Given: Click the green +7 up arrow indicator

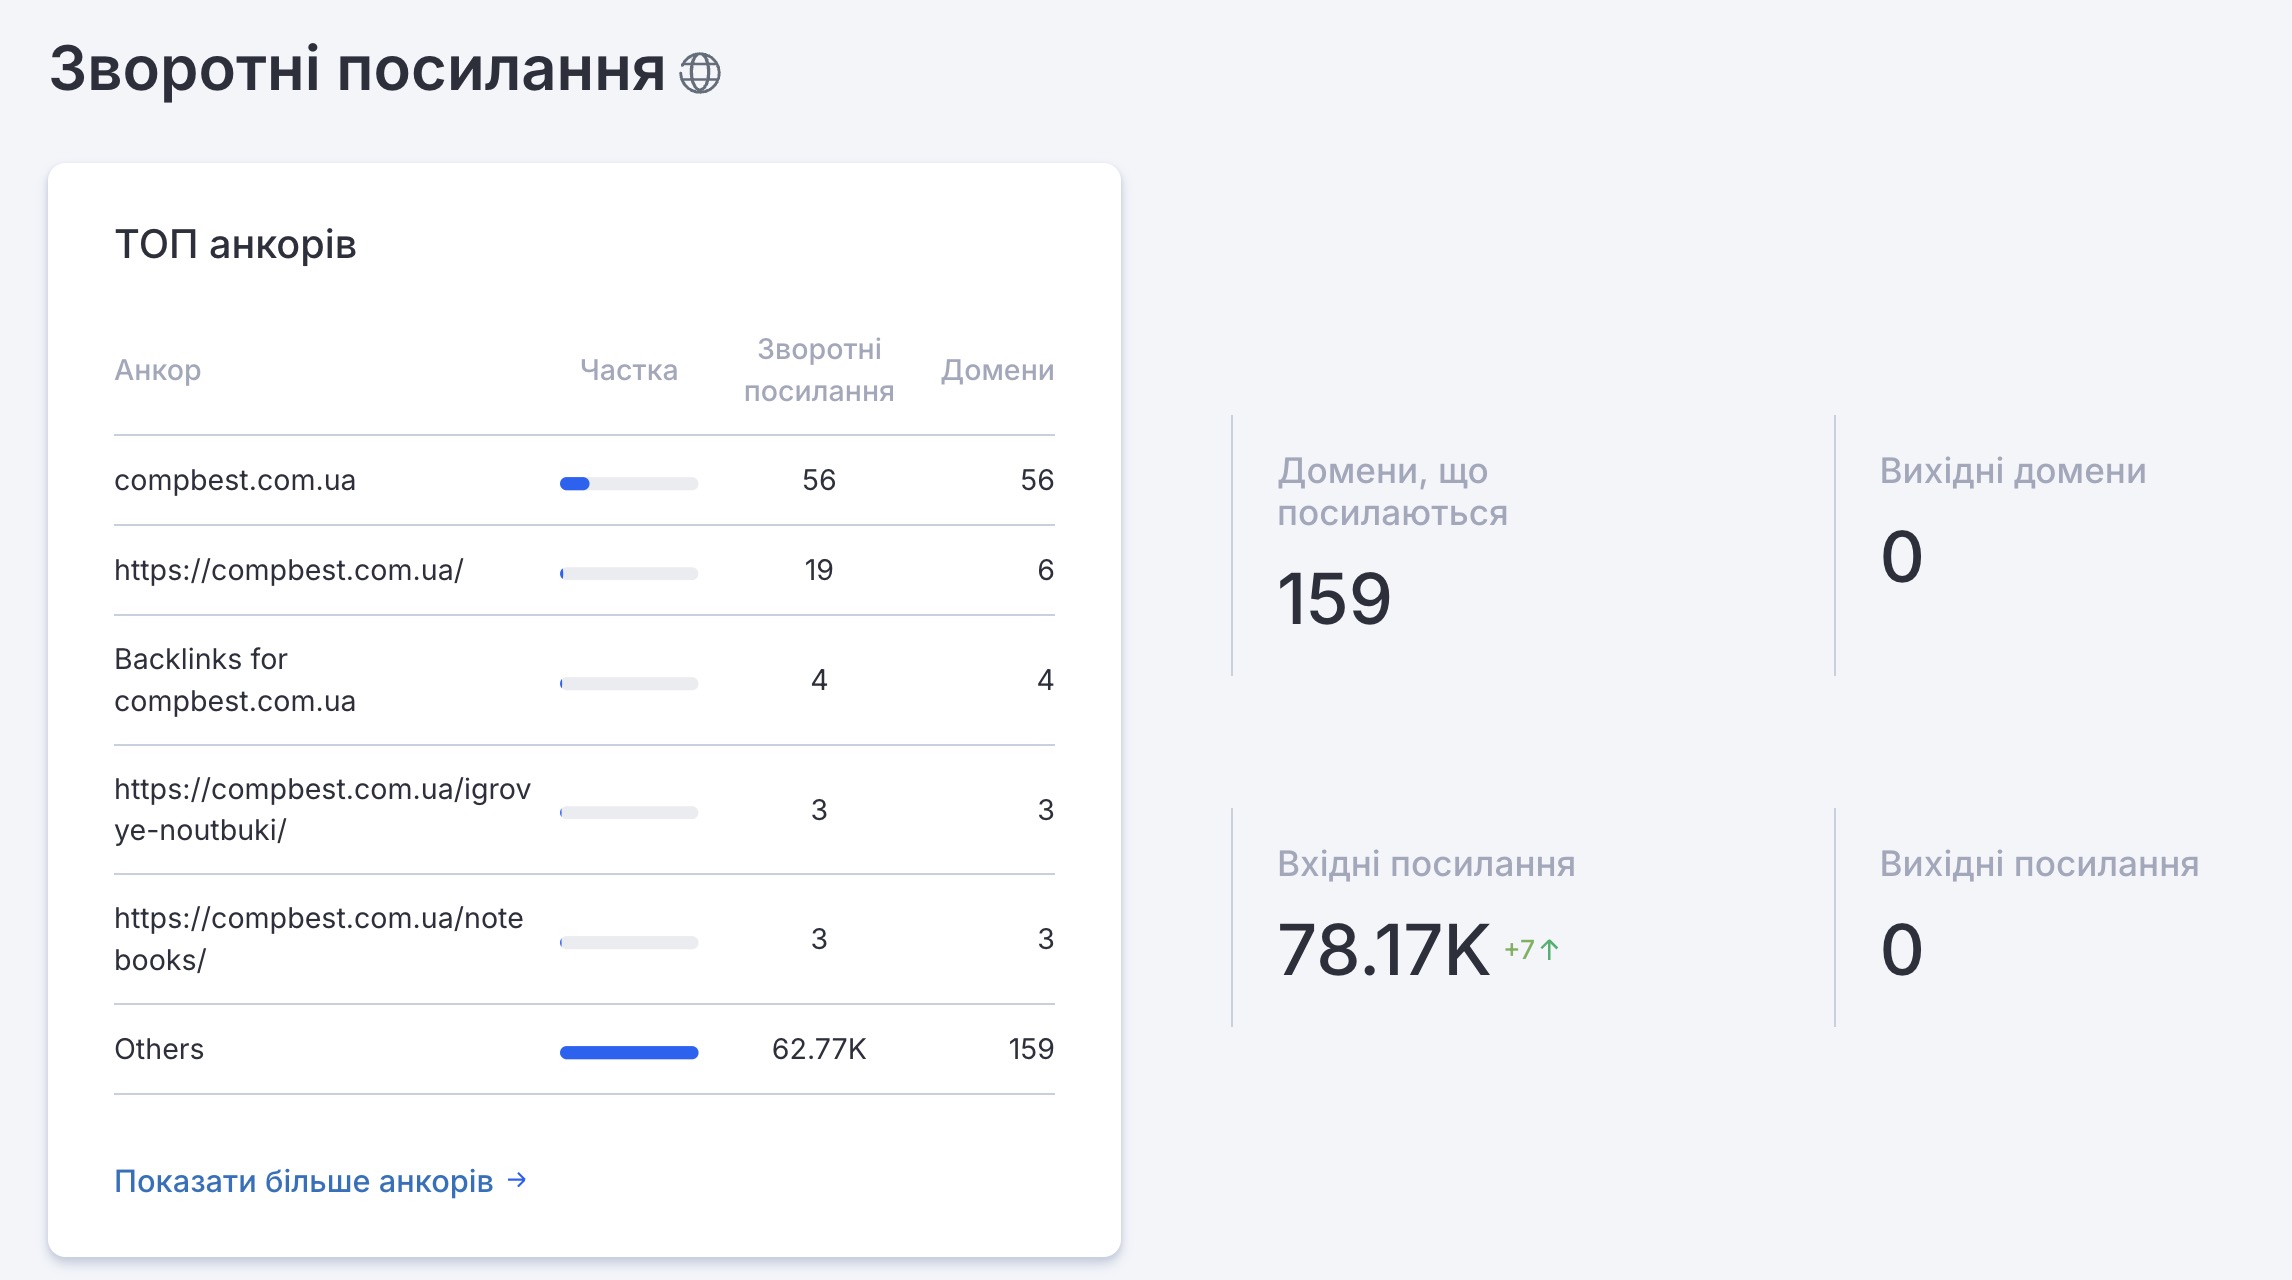Looking at the screenshot, I should pyautogui.click(x=1531, y=949).
